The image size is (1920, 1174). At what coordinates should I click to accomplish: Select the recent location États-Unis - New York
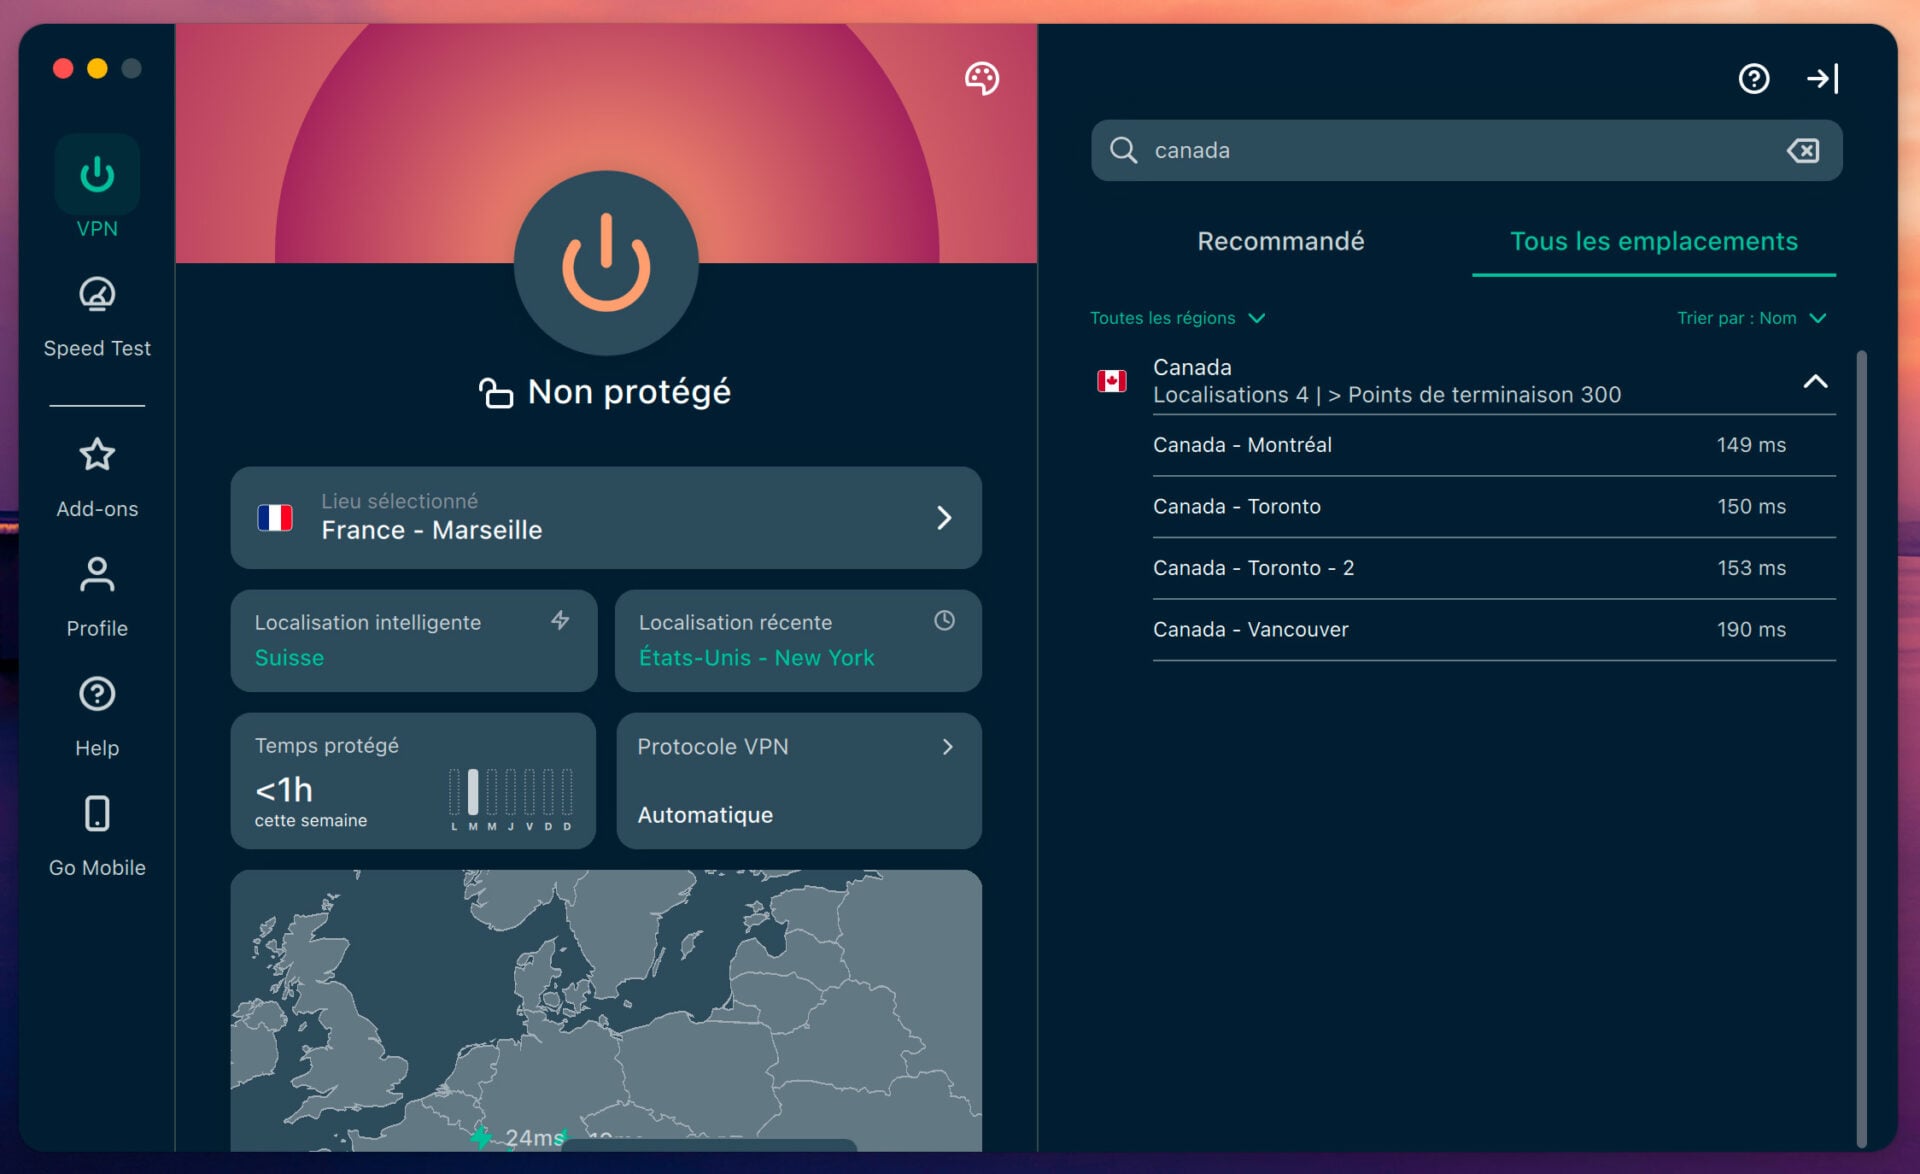(797, 640)
